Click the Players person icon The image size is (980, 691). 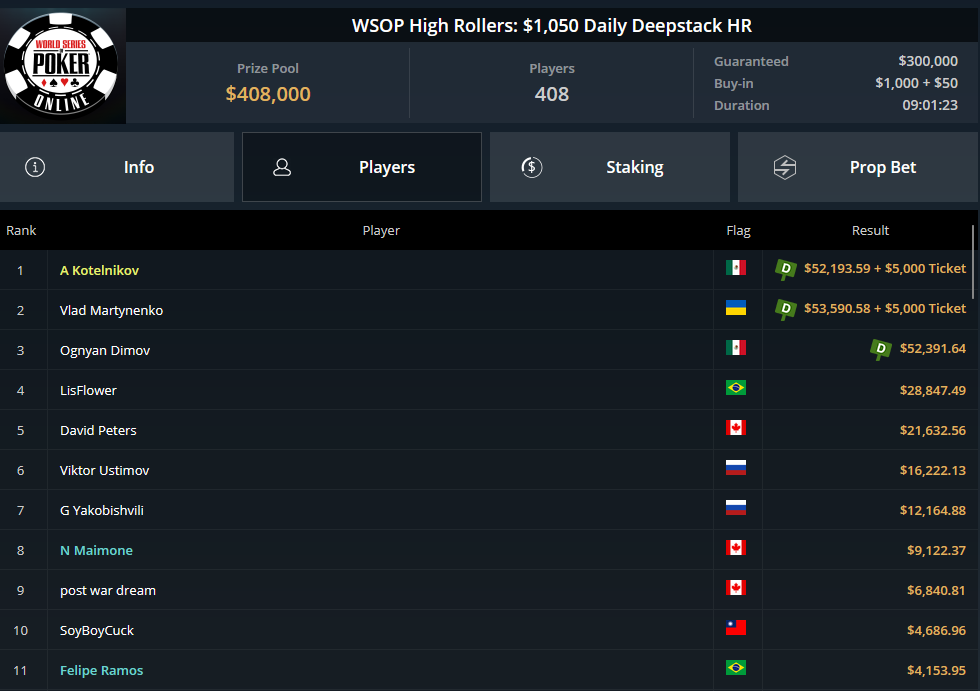coord(282,167)
